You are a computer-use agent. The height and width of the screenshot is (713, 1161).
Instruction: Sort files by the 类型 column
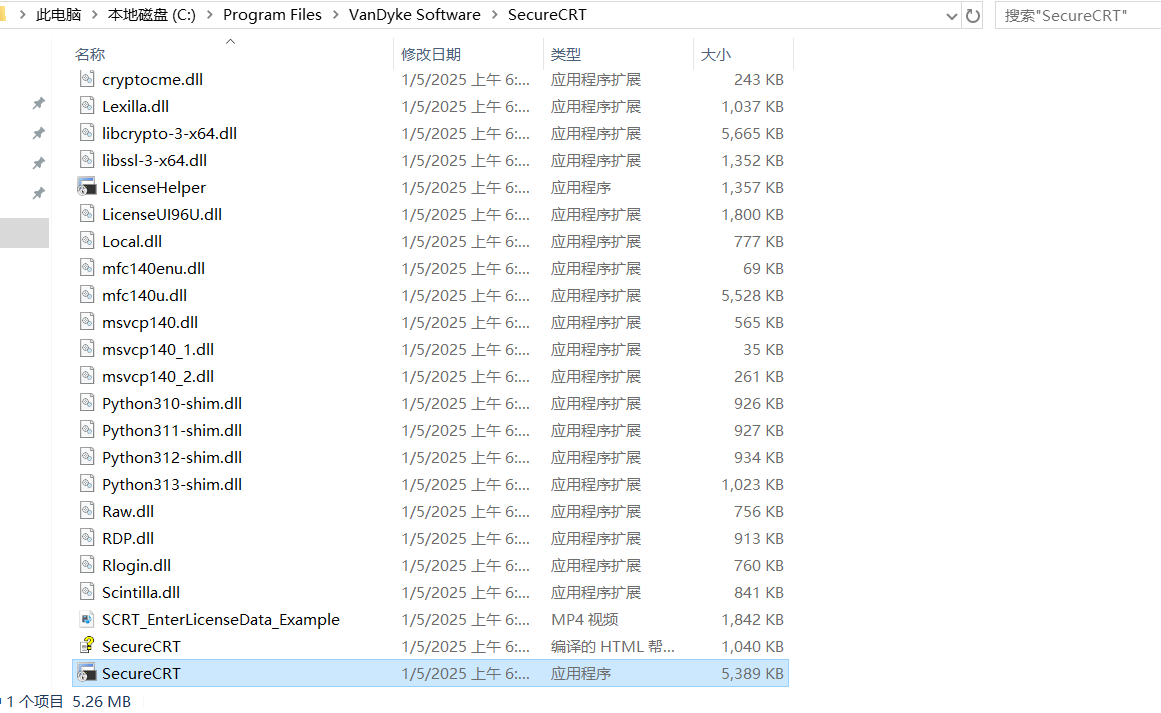[566, 54]
